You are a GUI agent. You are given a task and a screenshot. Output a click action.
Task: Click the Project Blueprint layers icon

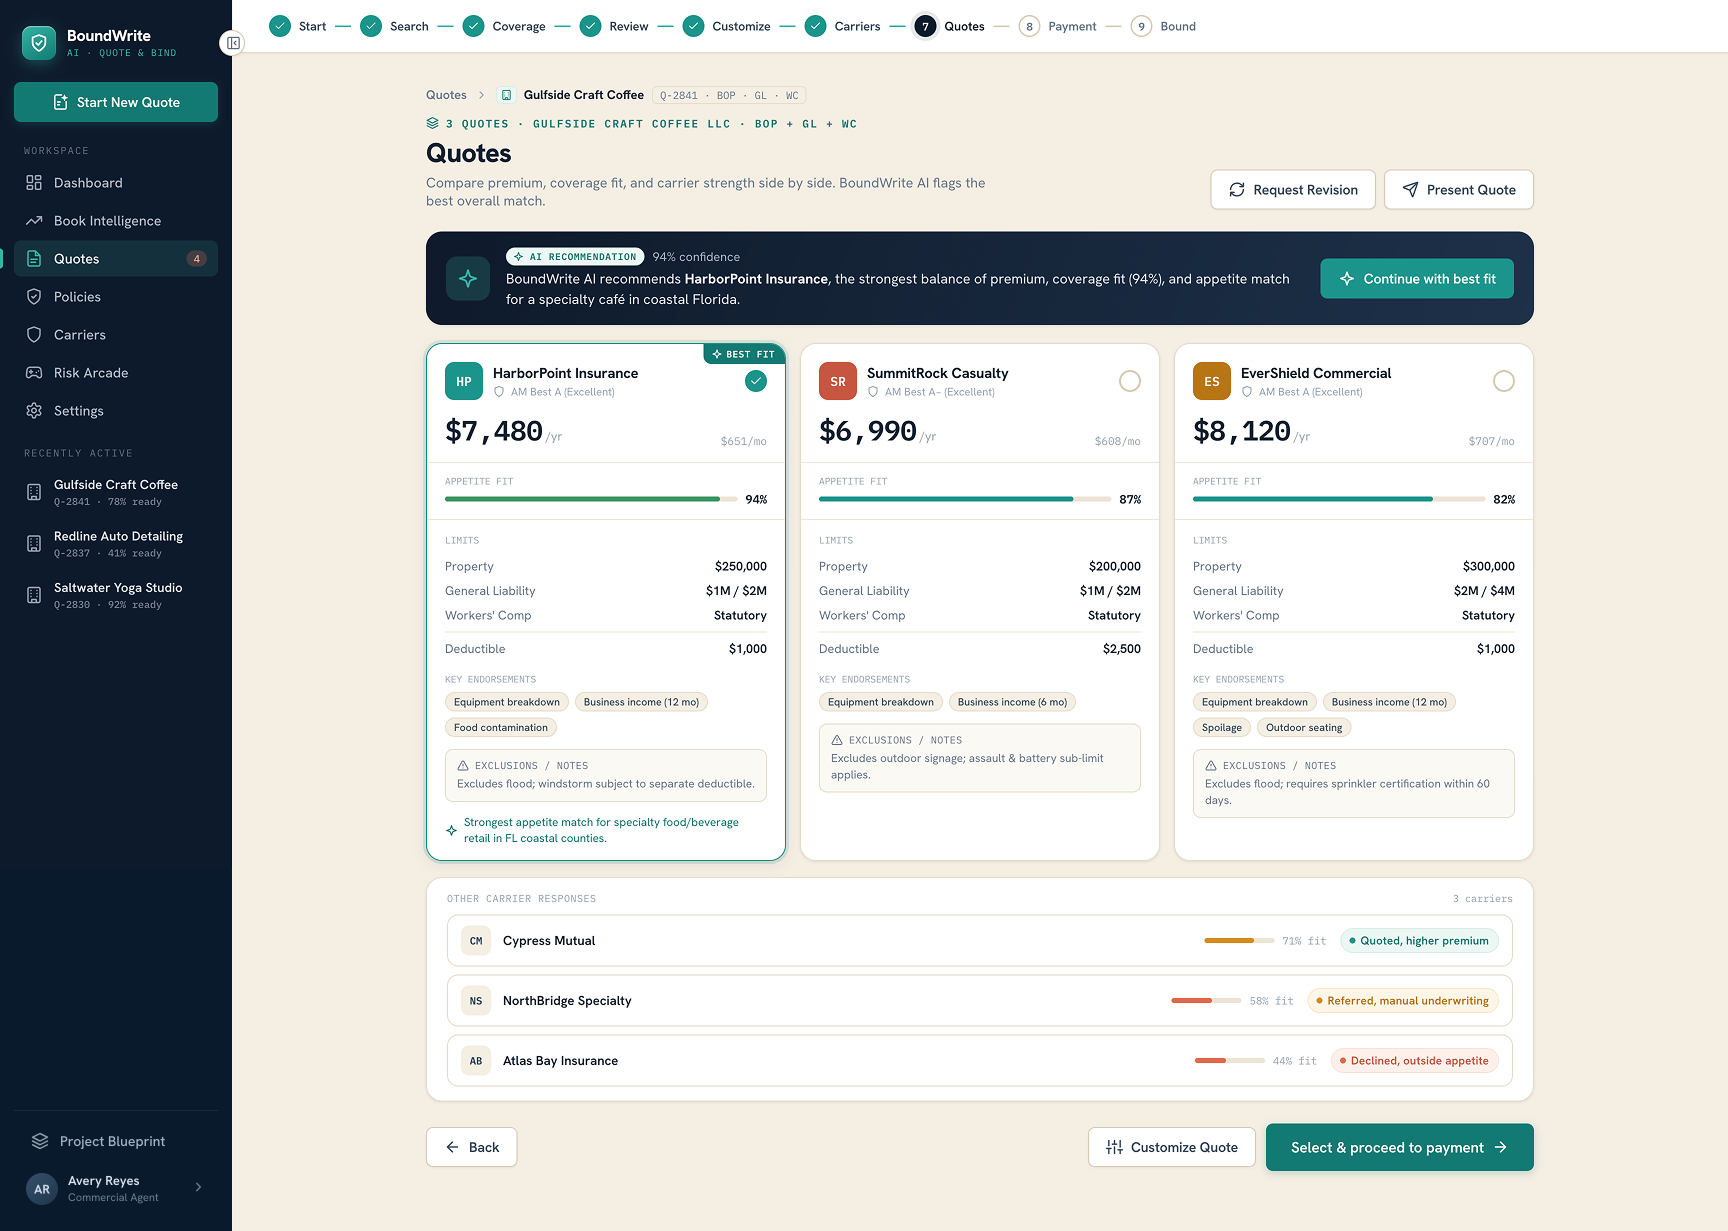[x=40, y=1141]
